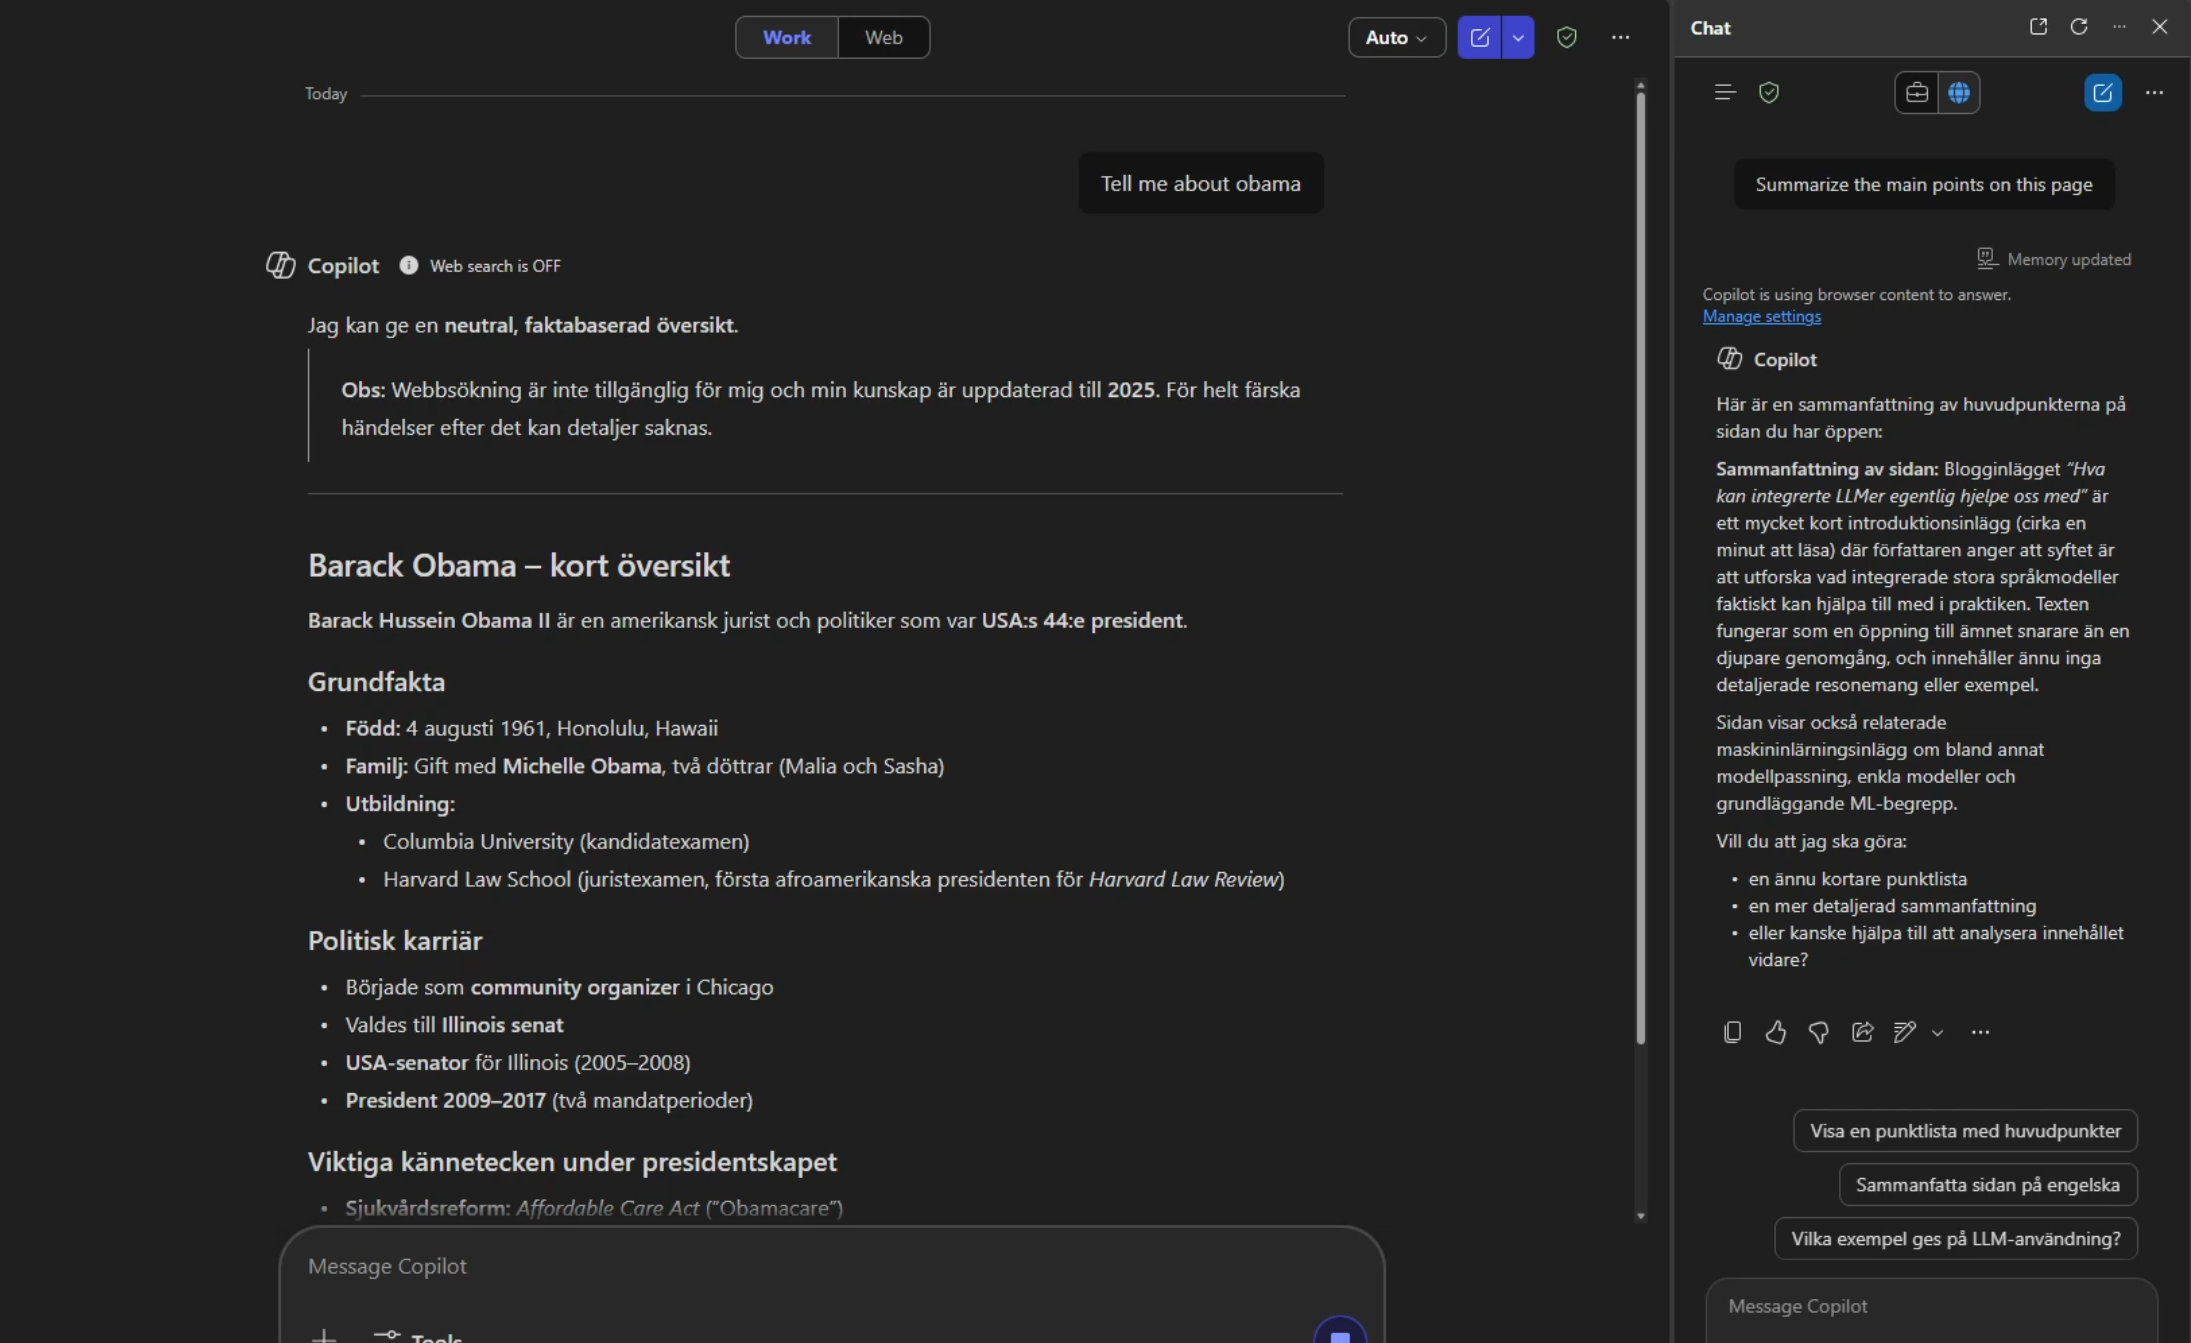The image size is (2191, 1343).
Task: Click the Barack Obama – kort översikt heading
Action: pyautogui.click(x=519, y=566)
